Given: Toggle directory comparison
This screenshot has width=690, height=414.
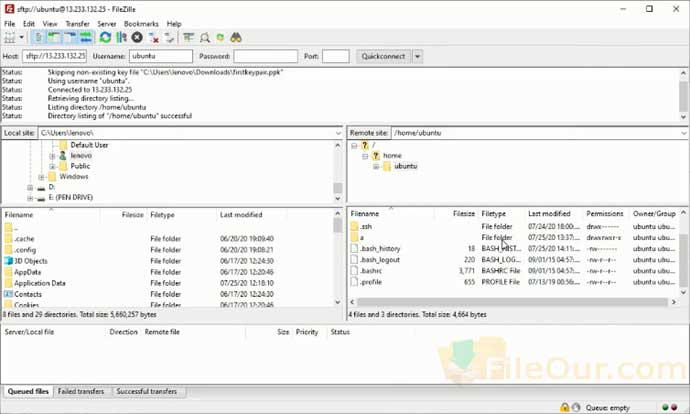Looking at the screenshot, I should (205, 38).
